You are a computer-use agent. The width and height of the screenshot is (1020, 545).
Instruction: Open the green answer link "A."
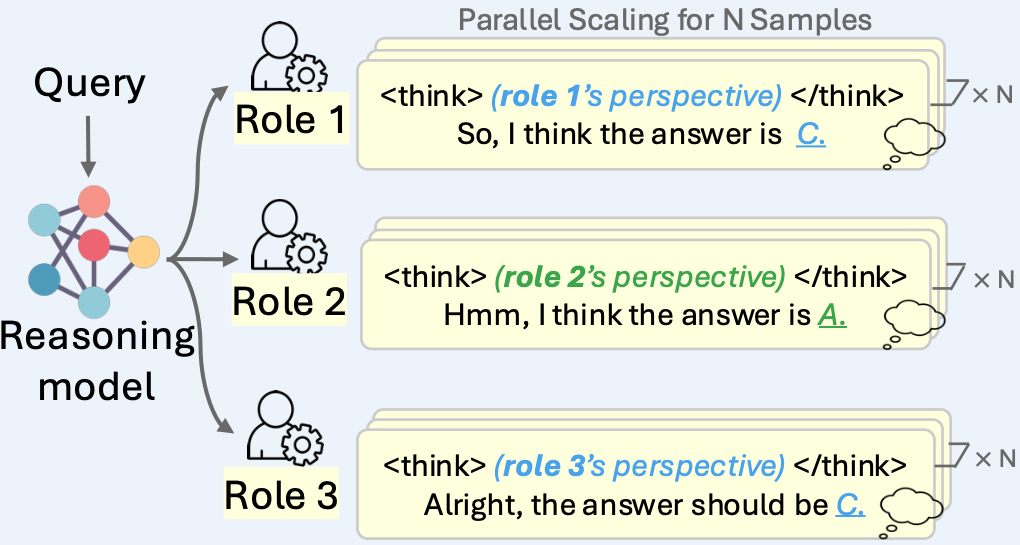832,317
